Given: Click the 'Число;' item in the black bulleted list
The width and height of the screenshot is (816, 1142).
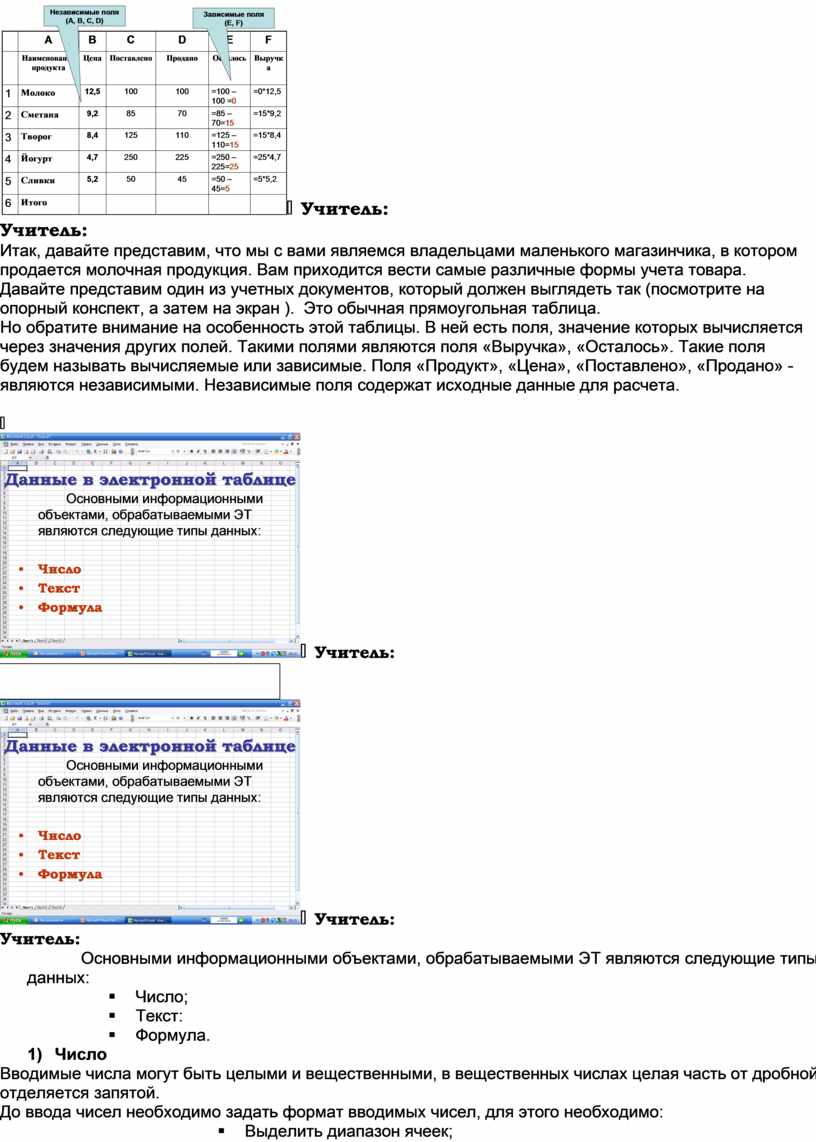Looking at the screenshot, I should point(162,996).
